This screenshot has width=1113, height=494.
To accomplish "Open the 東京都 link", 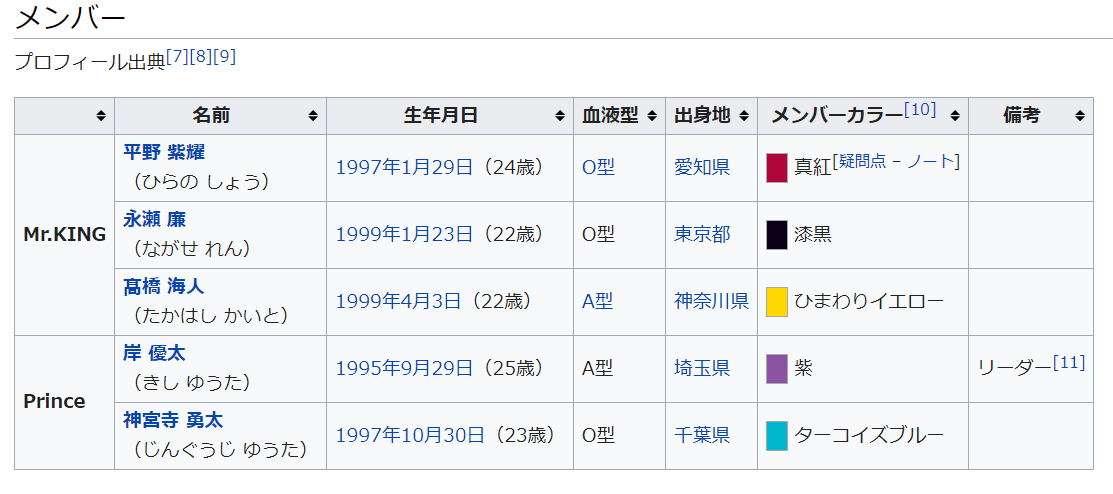I will (x=702, y=234).
